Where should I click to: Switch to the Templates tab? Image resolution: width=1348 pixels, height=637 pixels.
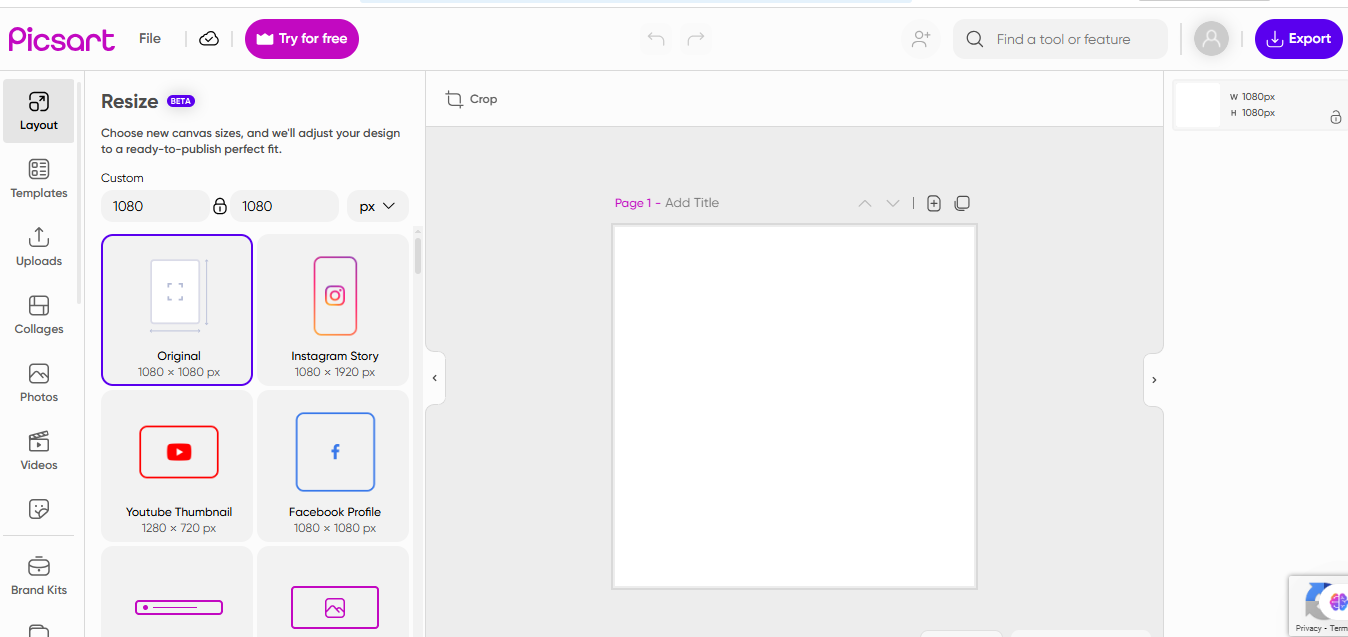[39, 179]
